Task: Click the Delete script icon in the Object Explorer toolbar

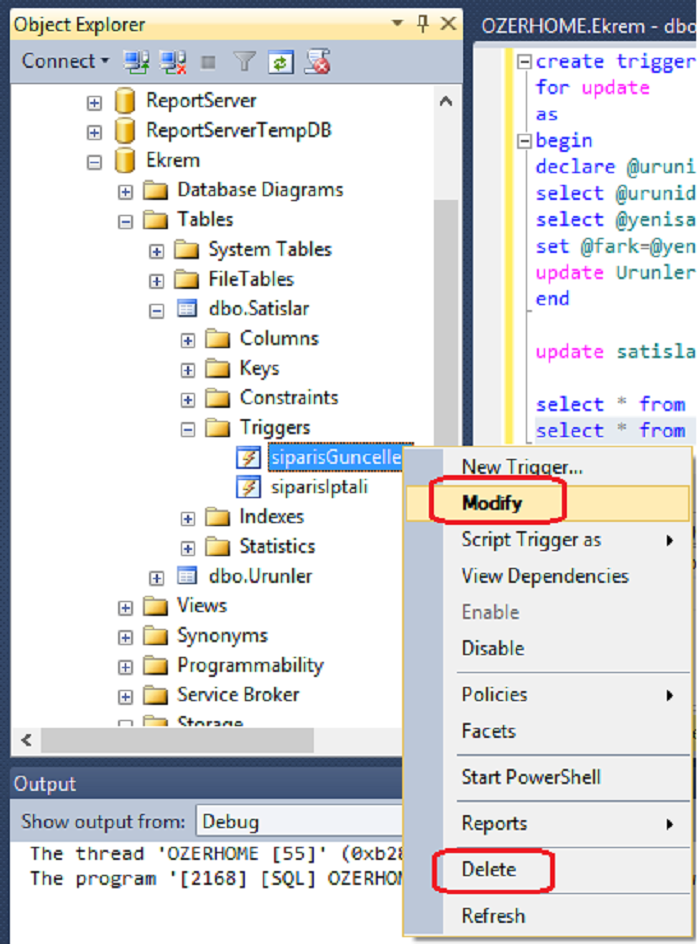Action: pyautogui.click(x=317, y=62)
